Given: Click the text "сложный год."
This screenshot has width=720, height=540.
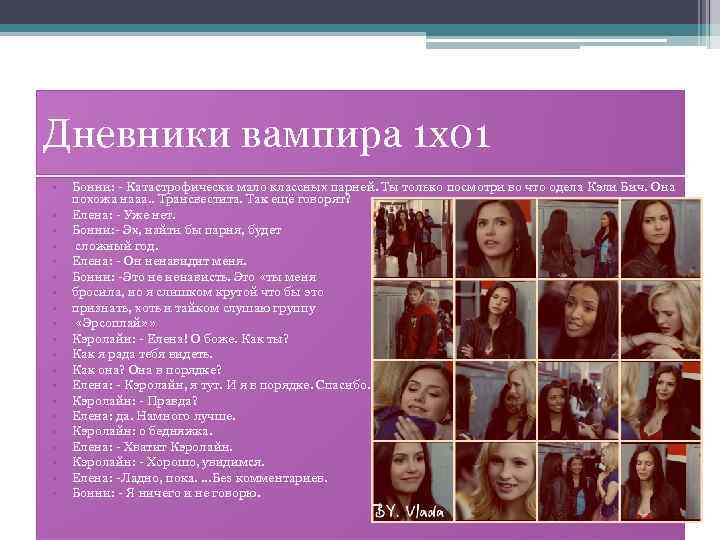Looking at the screenshot, I should [117, 246].
